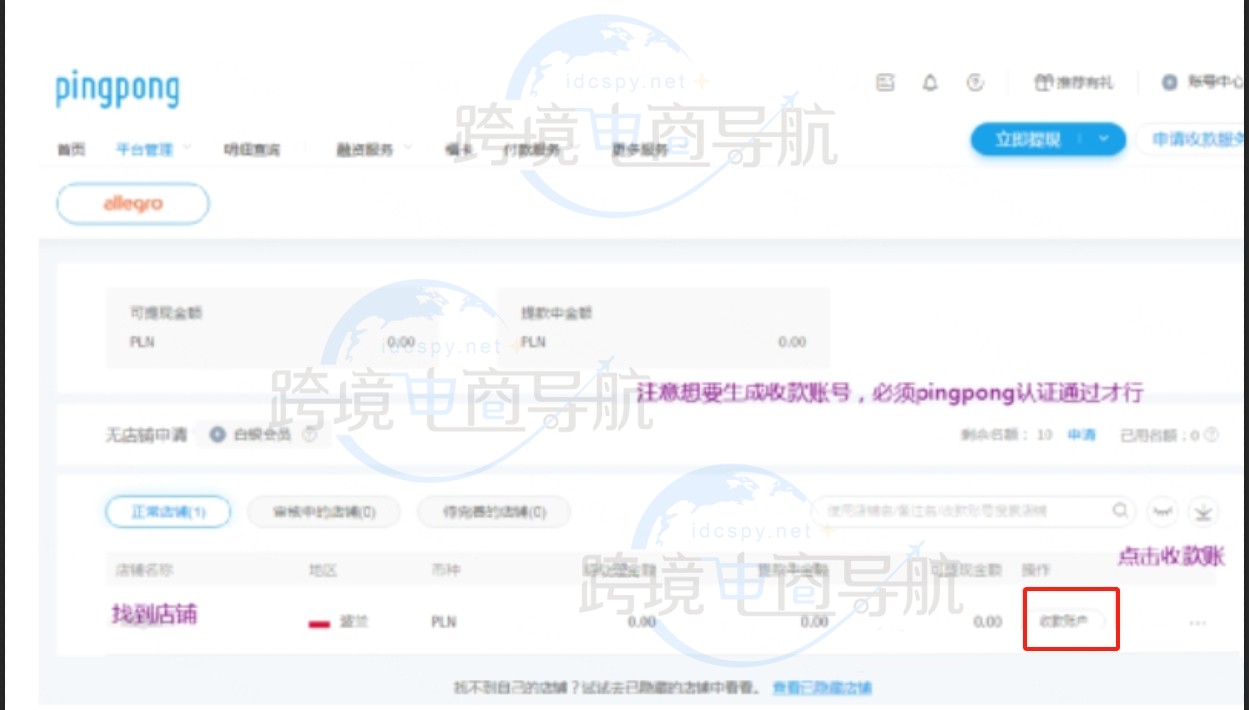Switch to the 停用的店铺(0) tab
1249x710 pixels.
(494, 511)
